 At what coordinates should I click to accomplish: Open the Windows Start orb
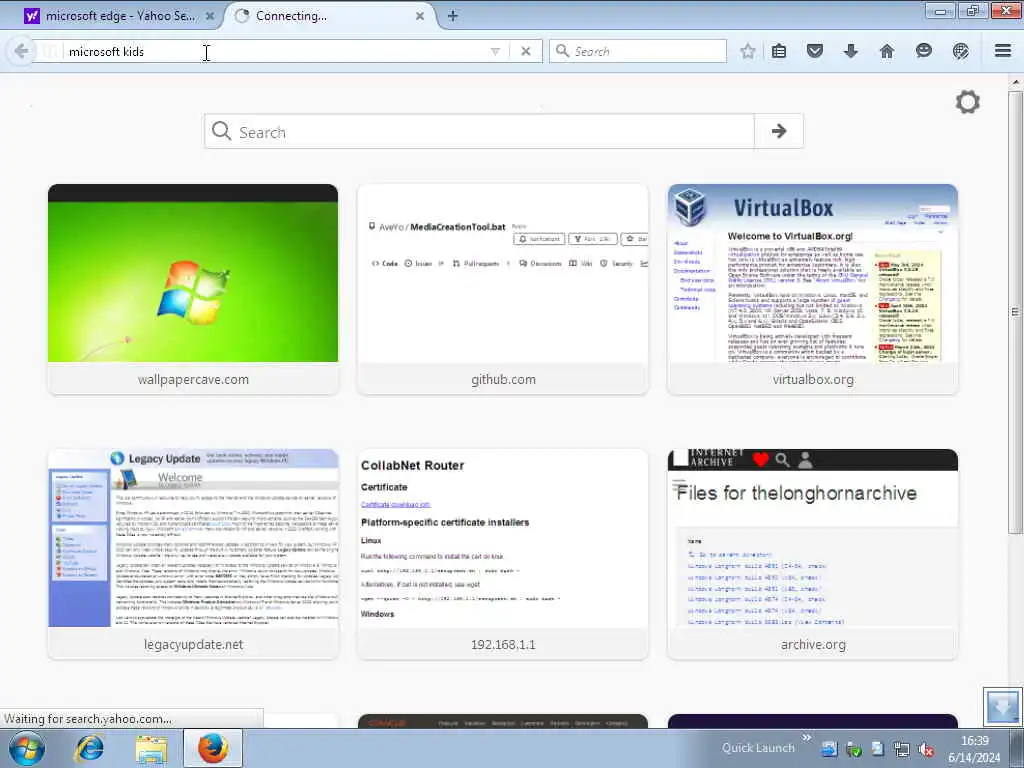[x=27, y=748]
